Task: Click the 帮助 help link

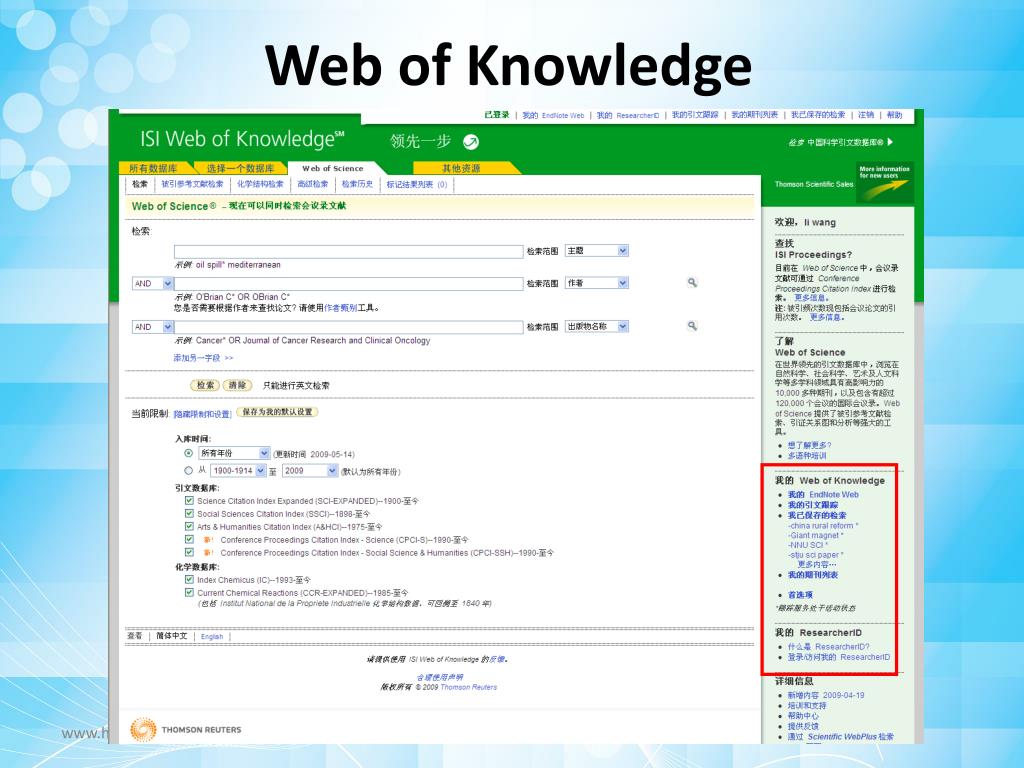Action: click(894, 115)
